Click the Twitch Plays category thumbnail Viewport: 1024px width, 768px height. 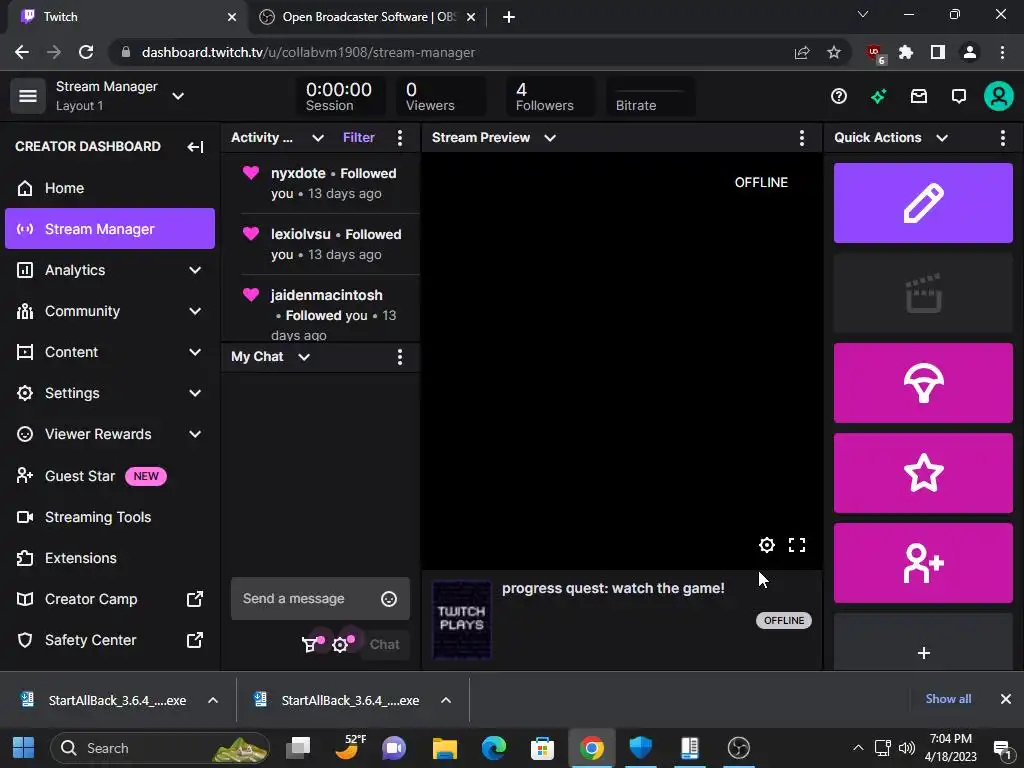point(462,619)
